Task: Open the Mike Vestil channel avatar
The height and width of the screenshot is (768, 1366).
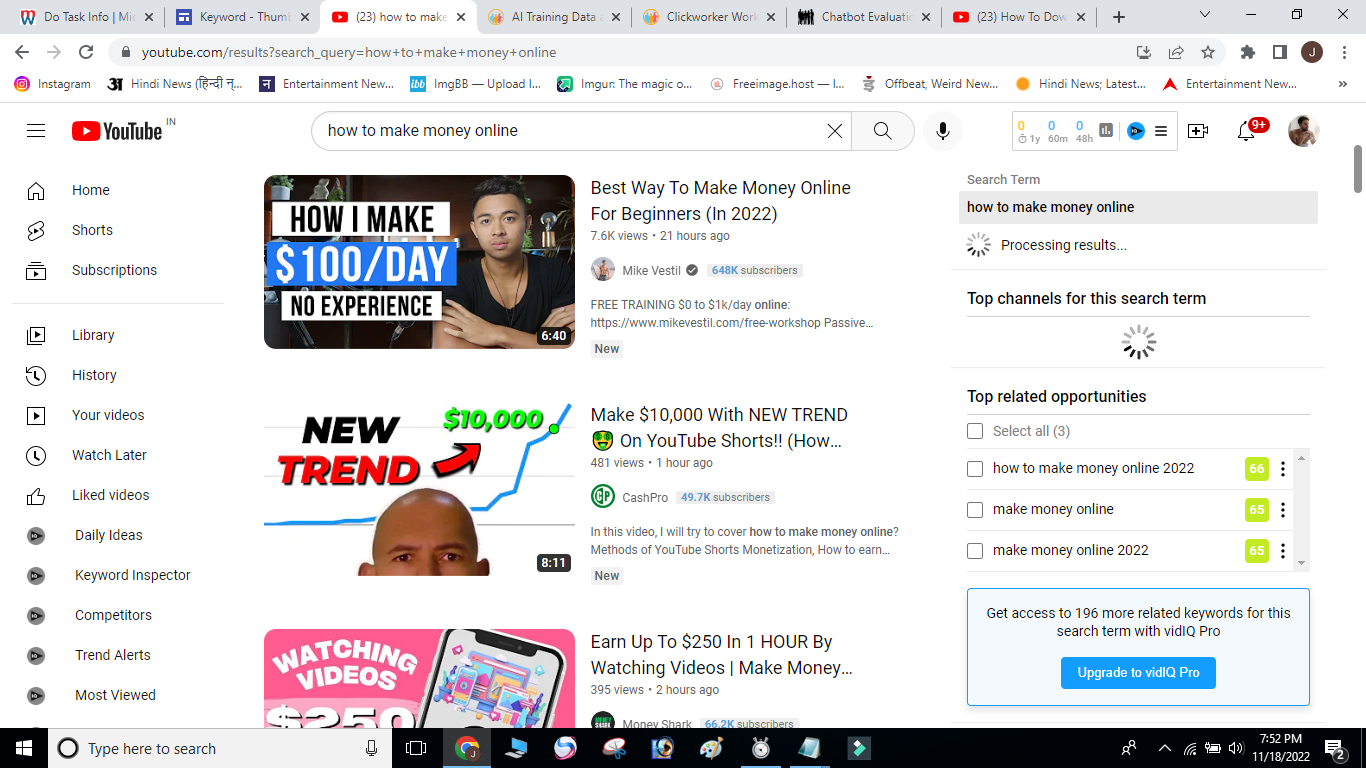Action: click(603, 270)
